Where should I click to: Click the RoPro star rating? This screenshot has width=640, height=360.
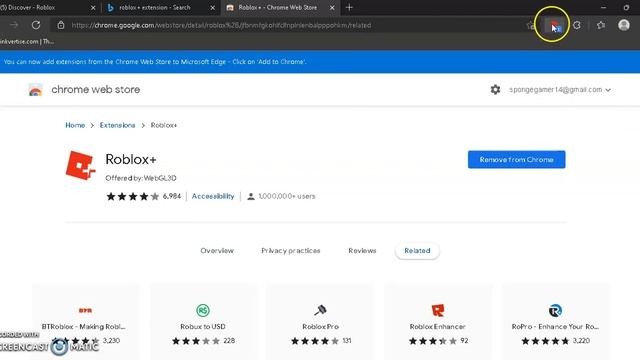click(545, 341)
